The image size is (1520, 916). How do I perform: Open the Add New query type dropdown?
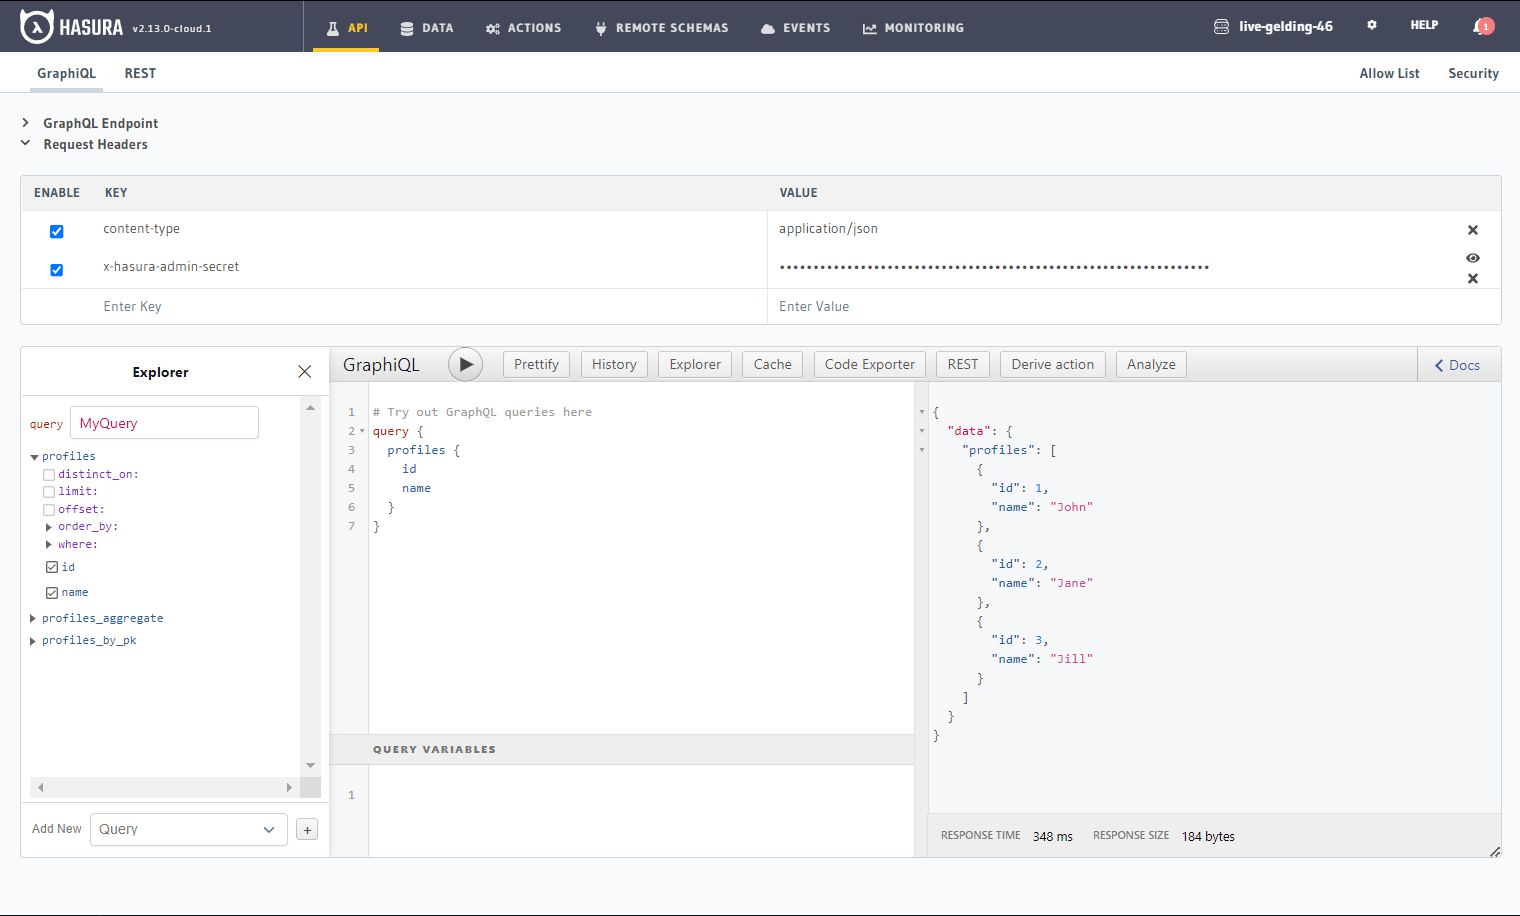coord(188,829)
